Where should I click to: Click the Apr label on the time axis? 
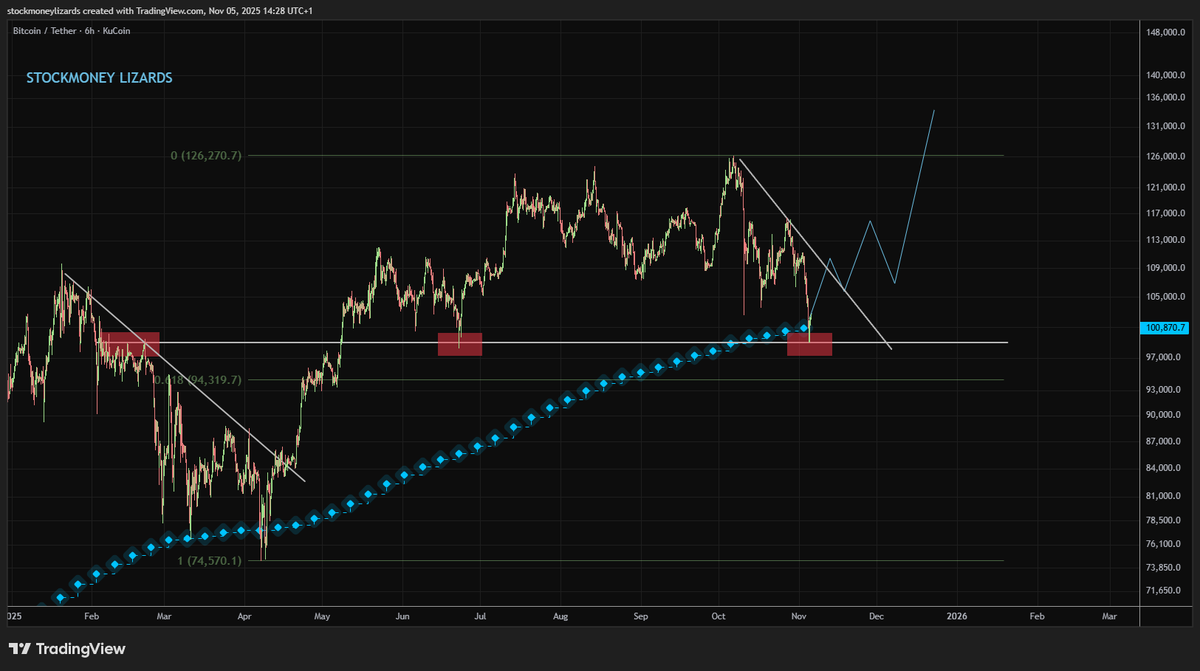(x=245, y=617)
